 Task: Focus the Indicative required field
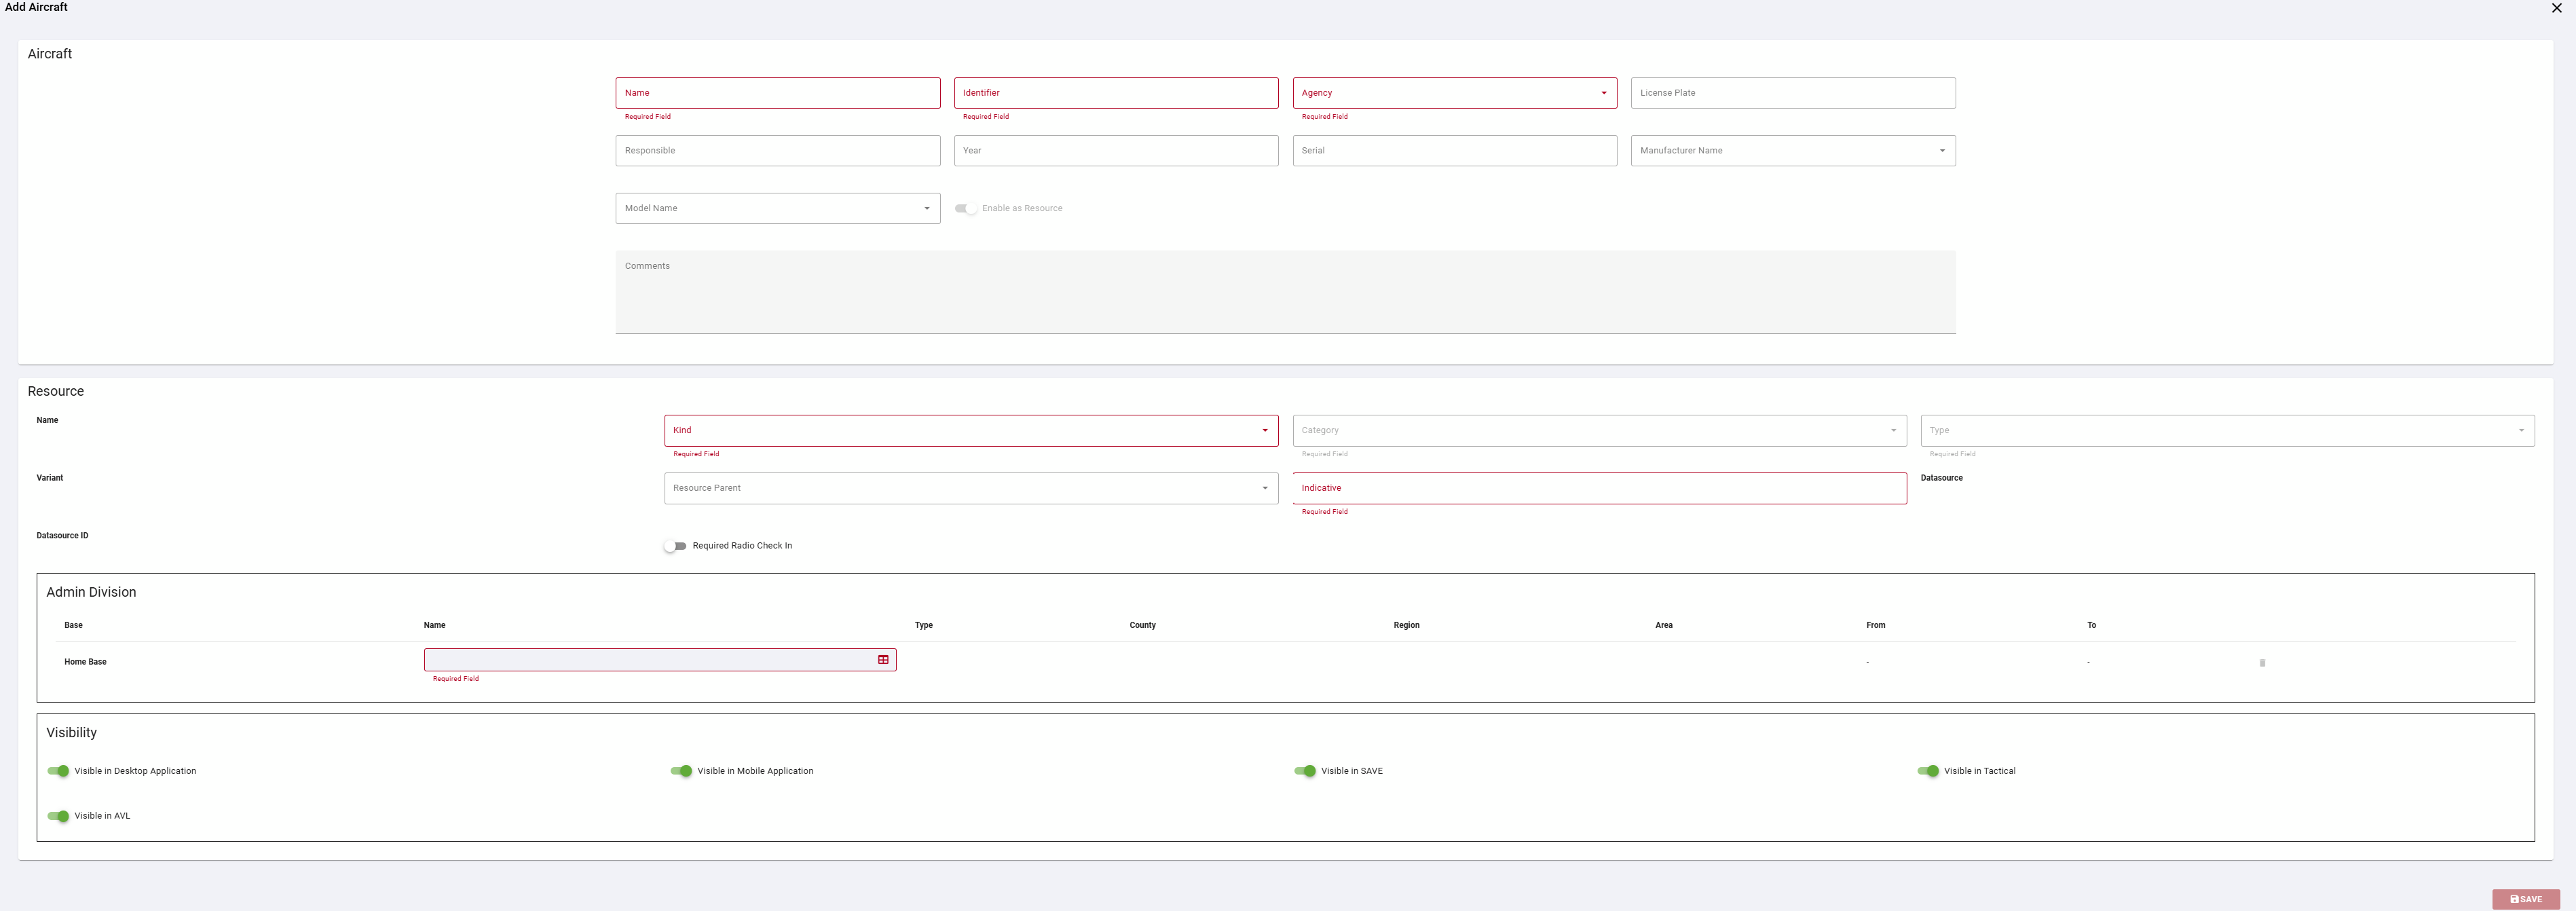pyautogui.click(x=1599, y=488)
